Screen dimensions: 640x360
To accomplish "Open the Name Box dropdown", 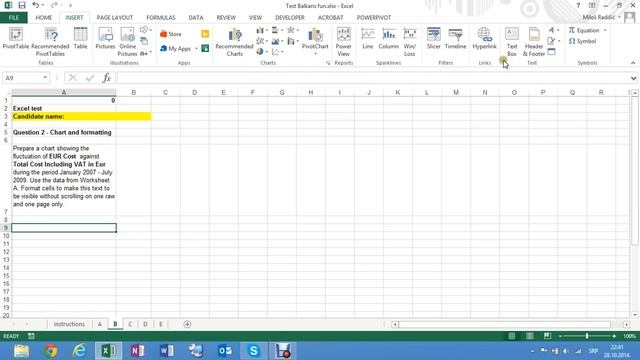I will (x=45, y=78).
